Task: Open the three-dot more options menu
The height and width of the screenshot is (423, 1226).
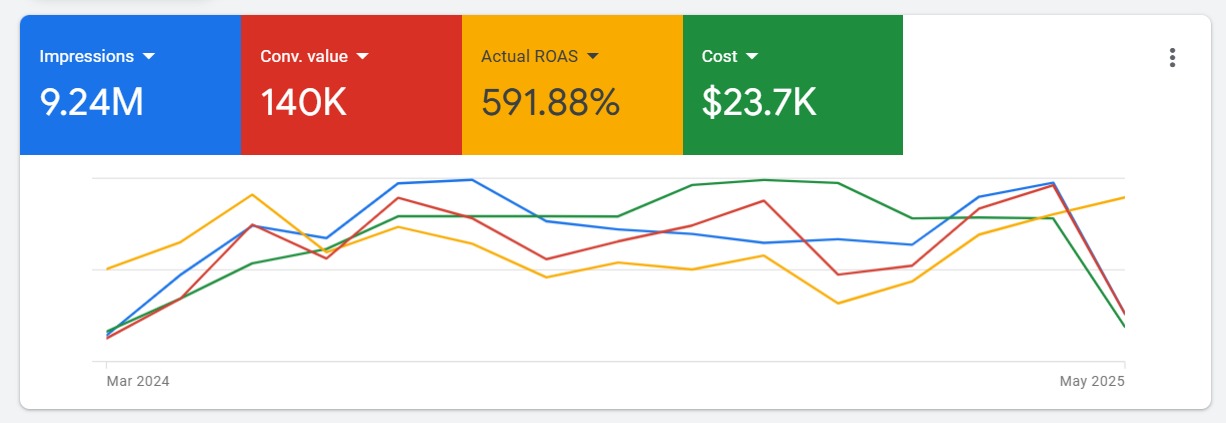Action: pyautogui.click(x=1173, y=58)
